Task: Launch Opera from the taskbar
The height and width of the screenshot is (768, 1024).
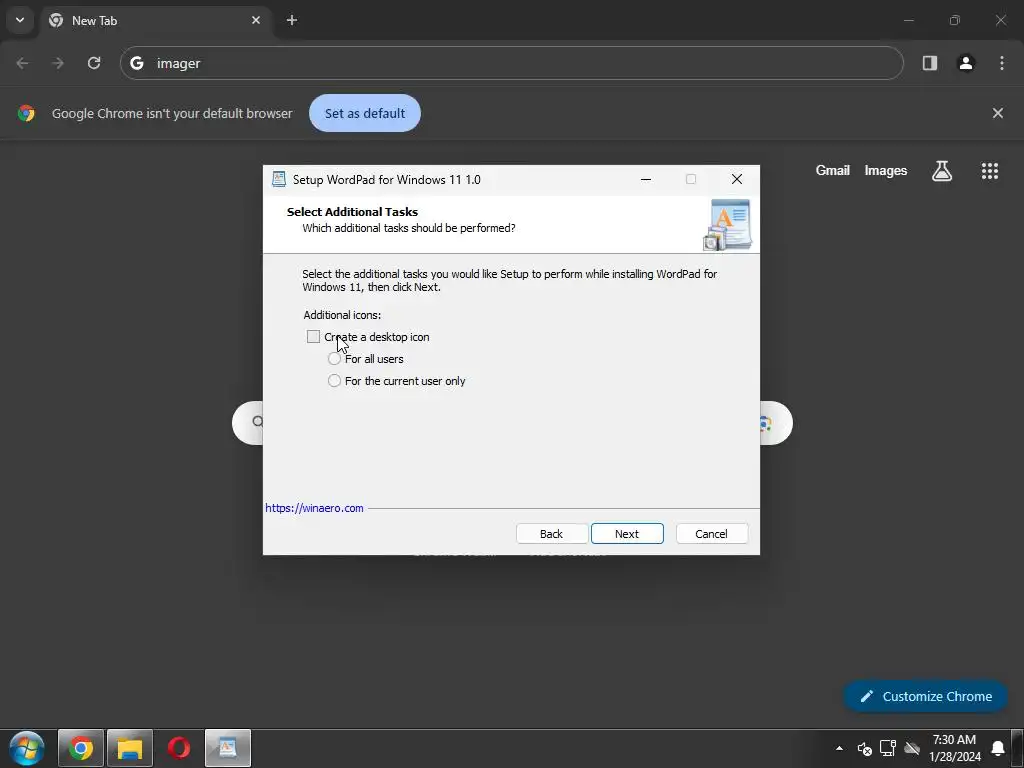Action: (179, 748)
